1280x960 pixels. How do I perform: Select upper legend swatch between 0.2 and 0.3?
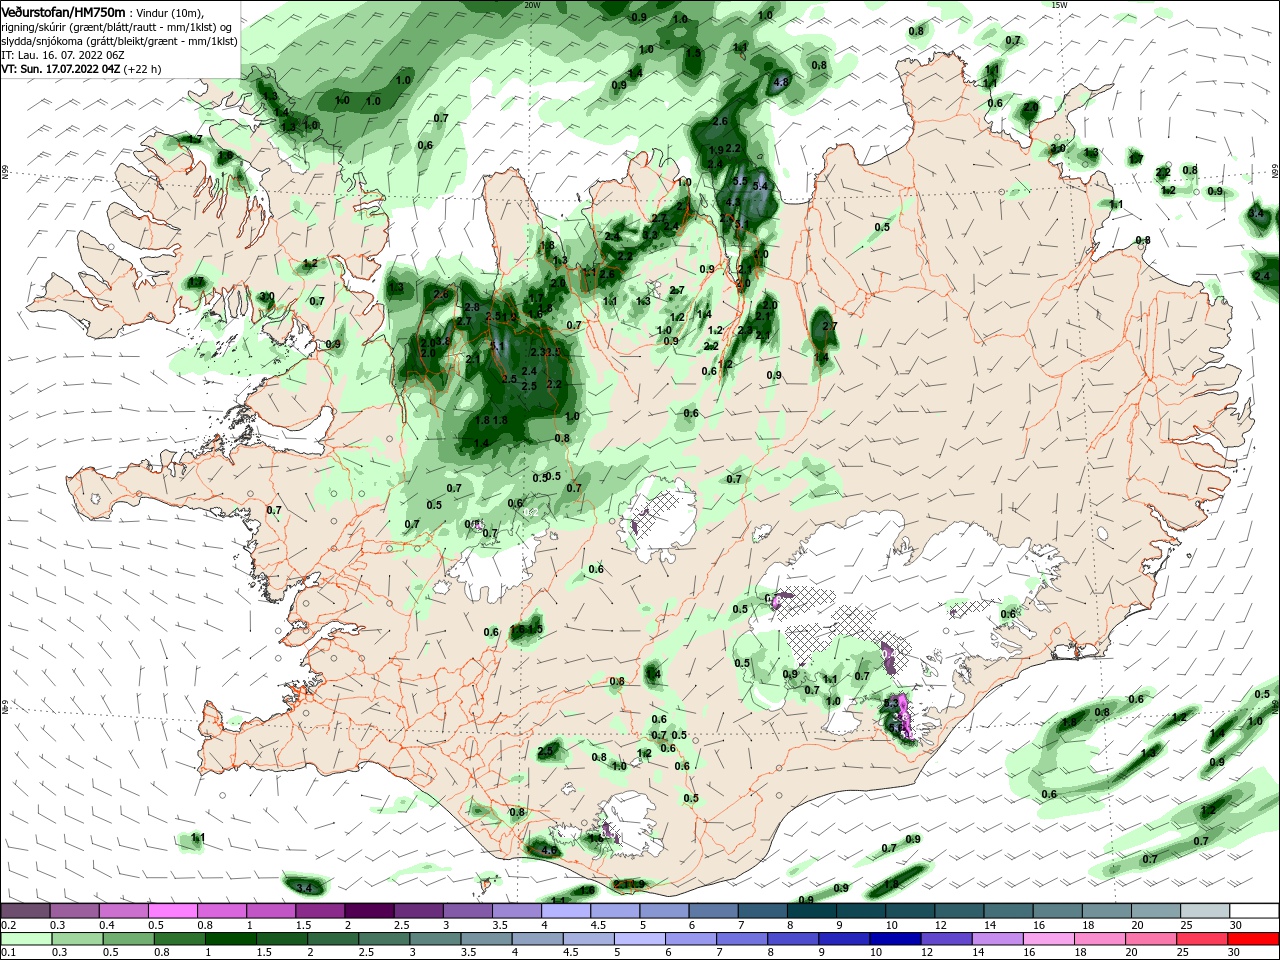(24, 911)
